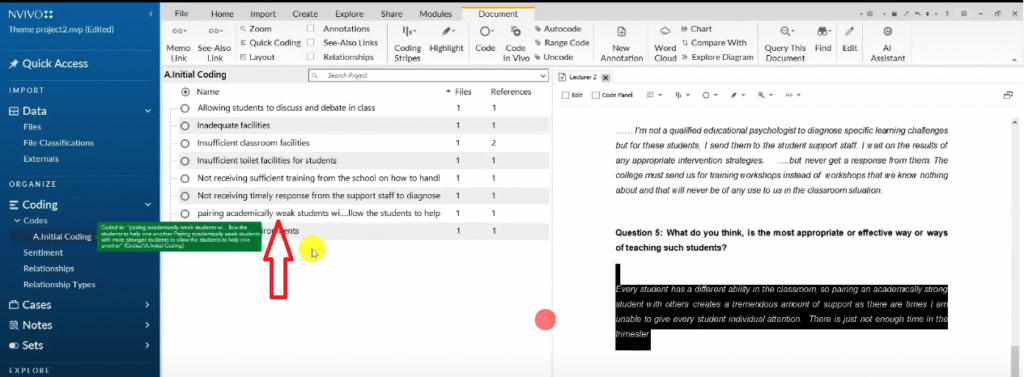Select circle for Allowing students to discuss code
This screenshot has height=377, width=1024.
pos(185,108)
